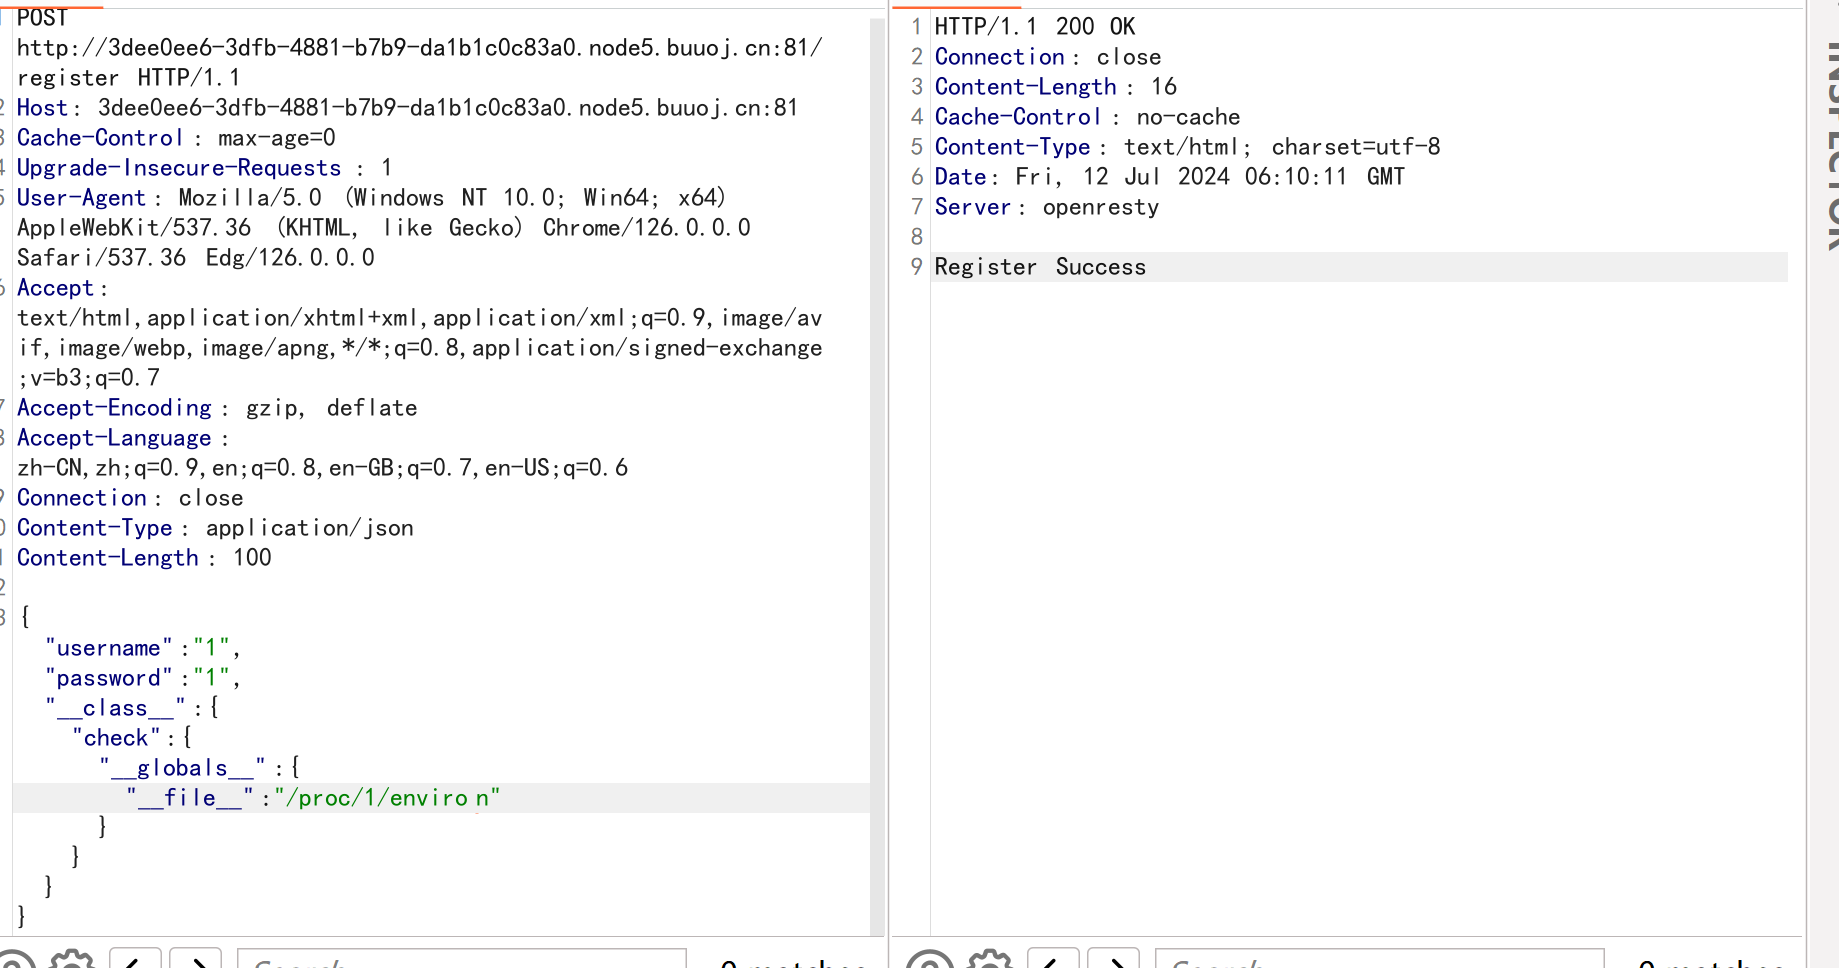
Task: Click the zh-CN language value line
Action: [x=322, y=468]
